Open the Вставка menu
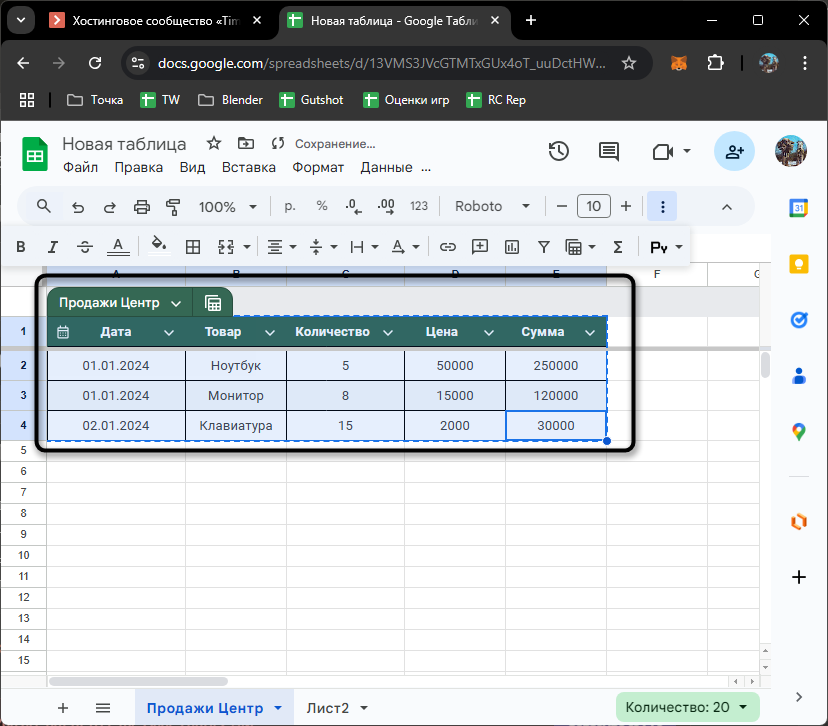 tap(249, 167)
